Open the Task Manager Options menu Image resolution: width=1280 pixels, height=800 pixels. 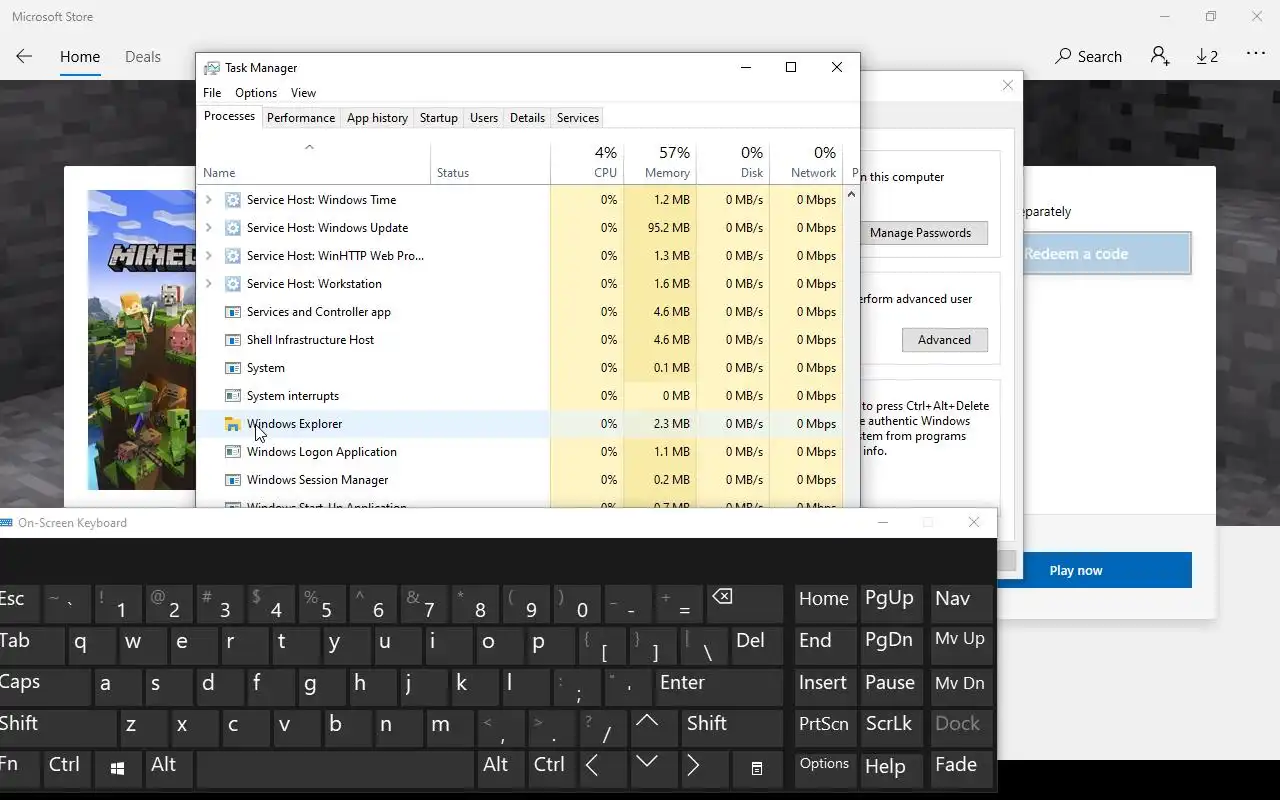click(256, 93)
